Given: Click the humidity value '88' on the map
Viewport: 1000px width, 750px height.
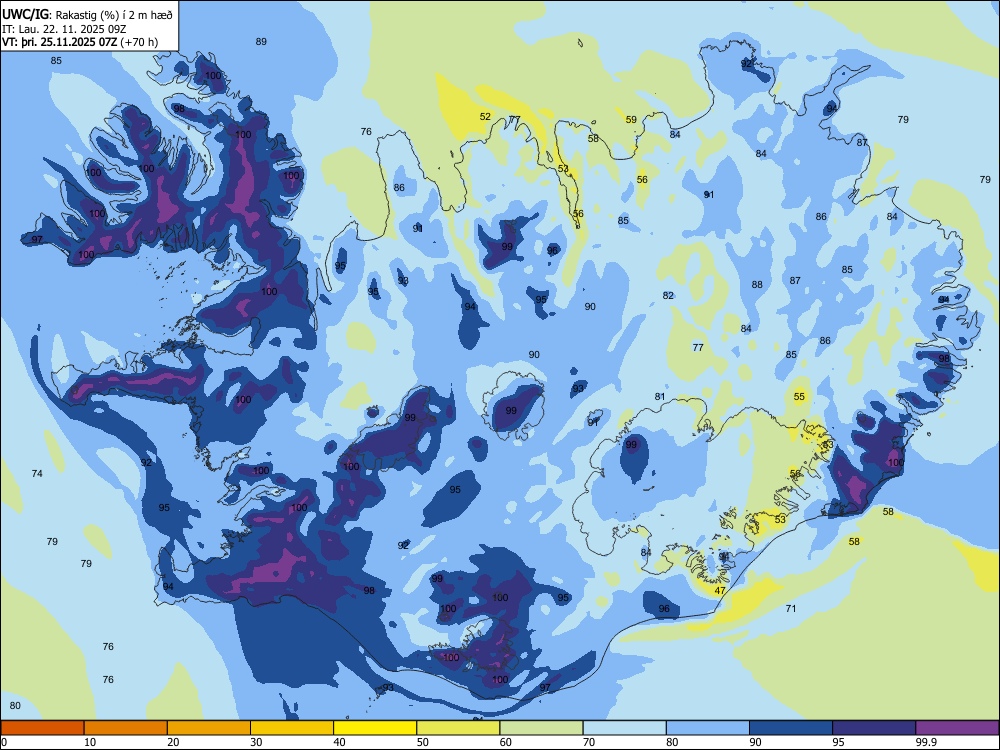Looking at the screenshot, I should click(x=757, y=284).
